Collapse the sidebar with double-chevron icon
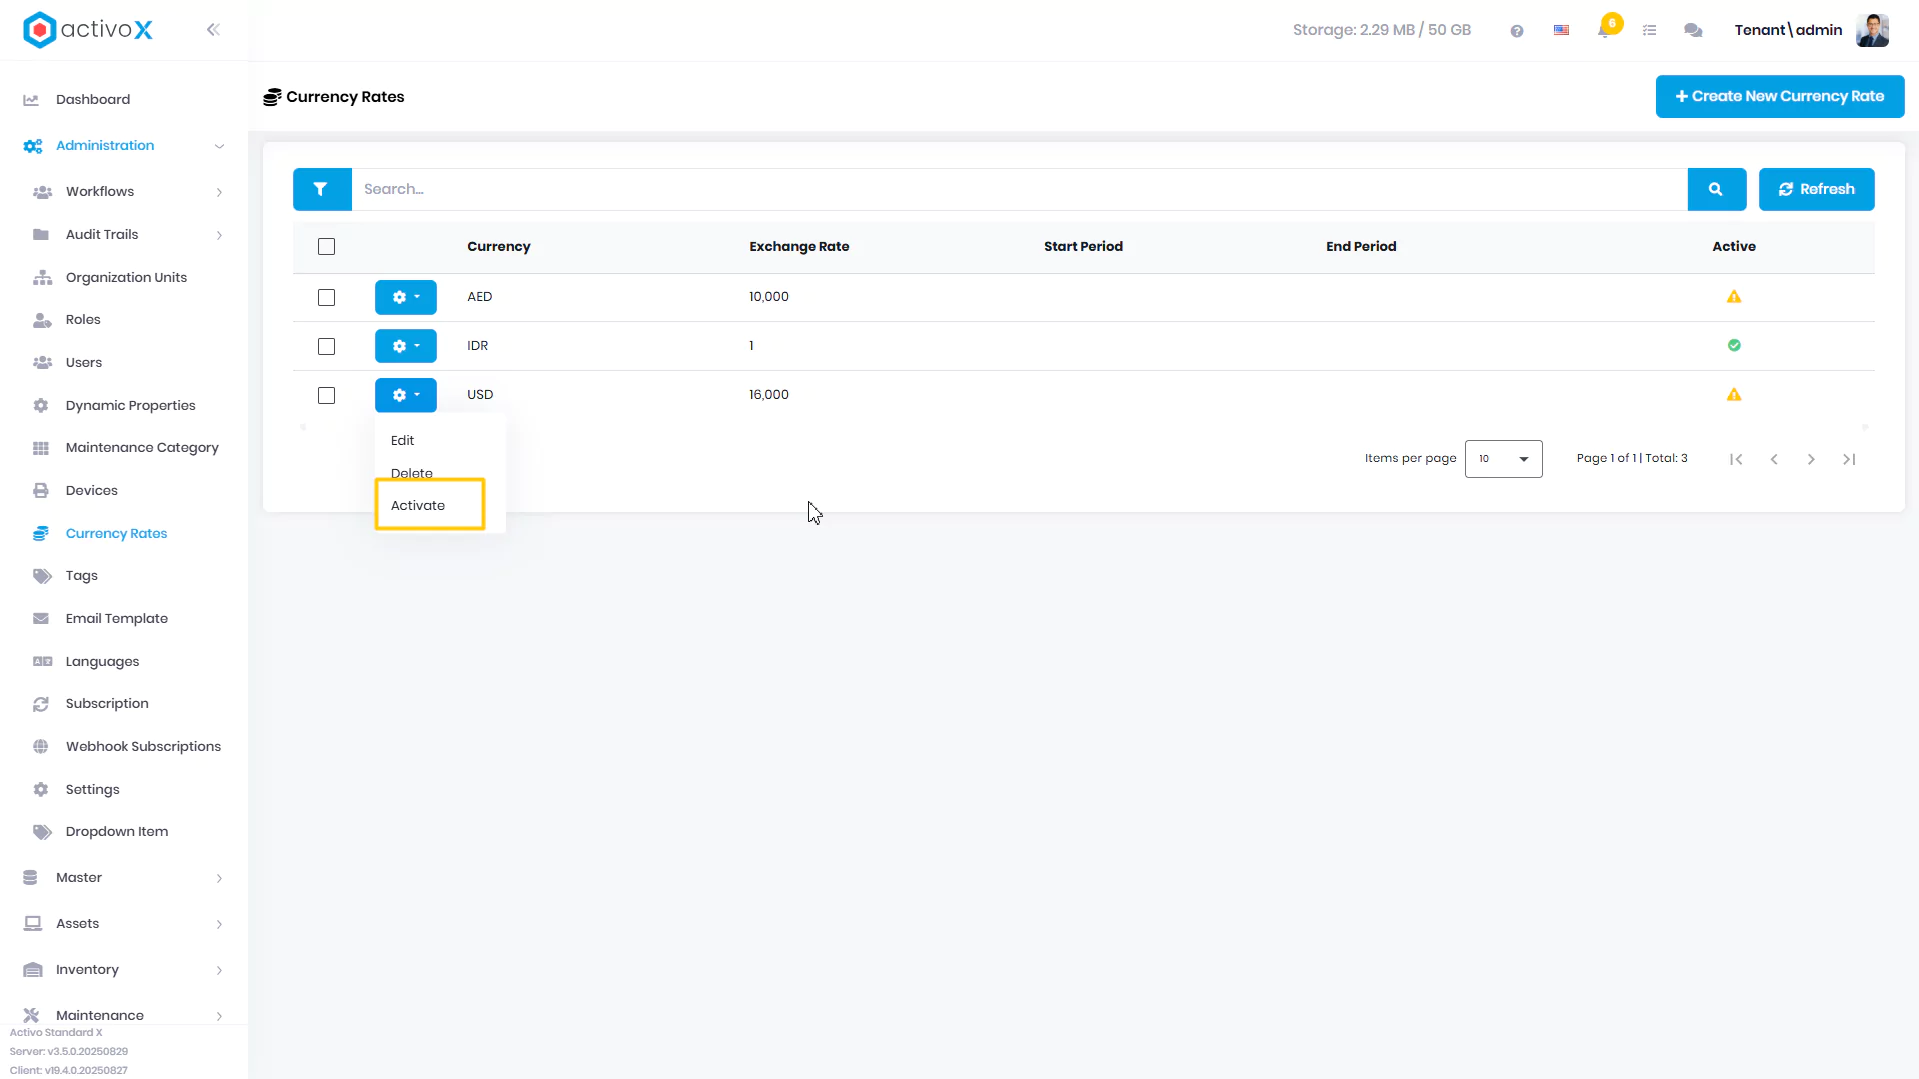 point(213,30)
